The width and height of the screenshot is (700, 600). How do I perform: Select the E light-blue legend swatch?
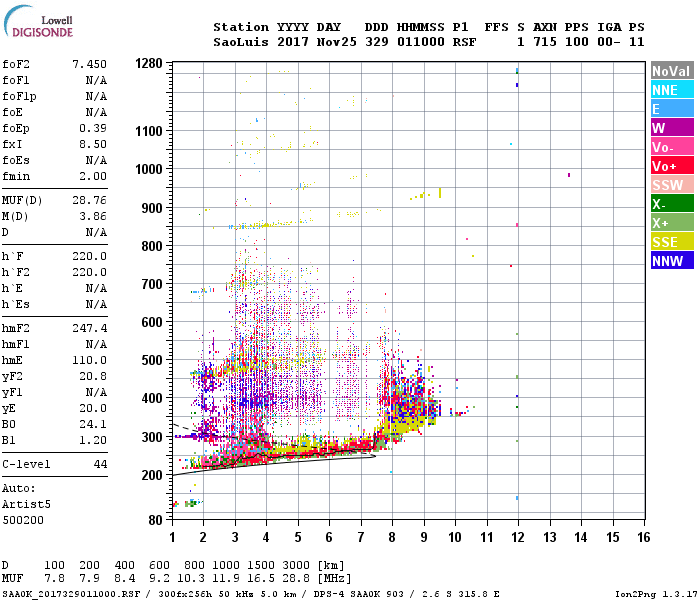[x=672, y=109]
